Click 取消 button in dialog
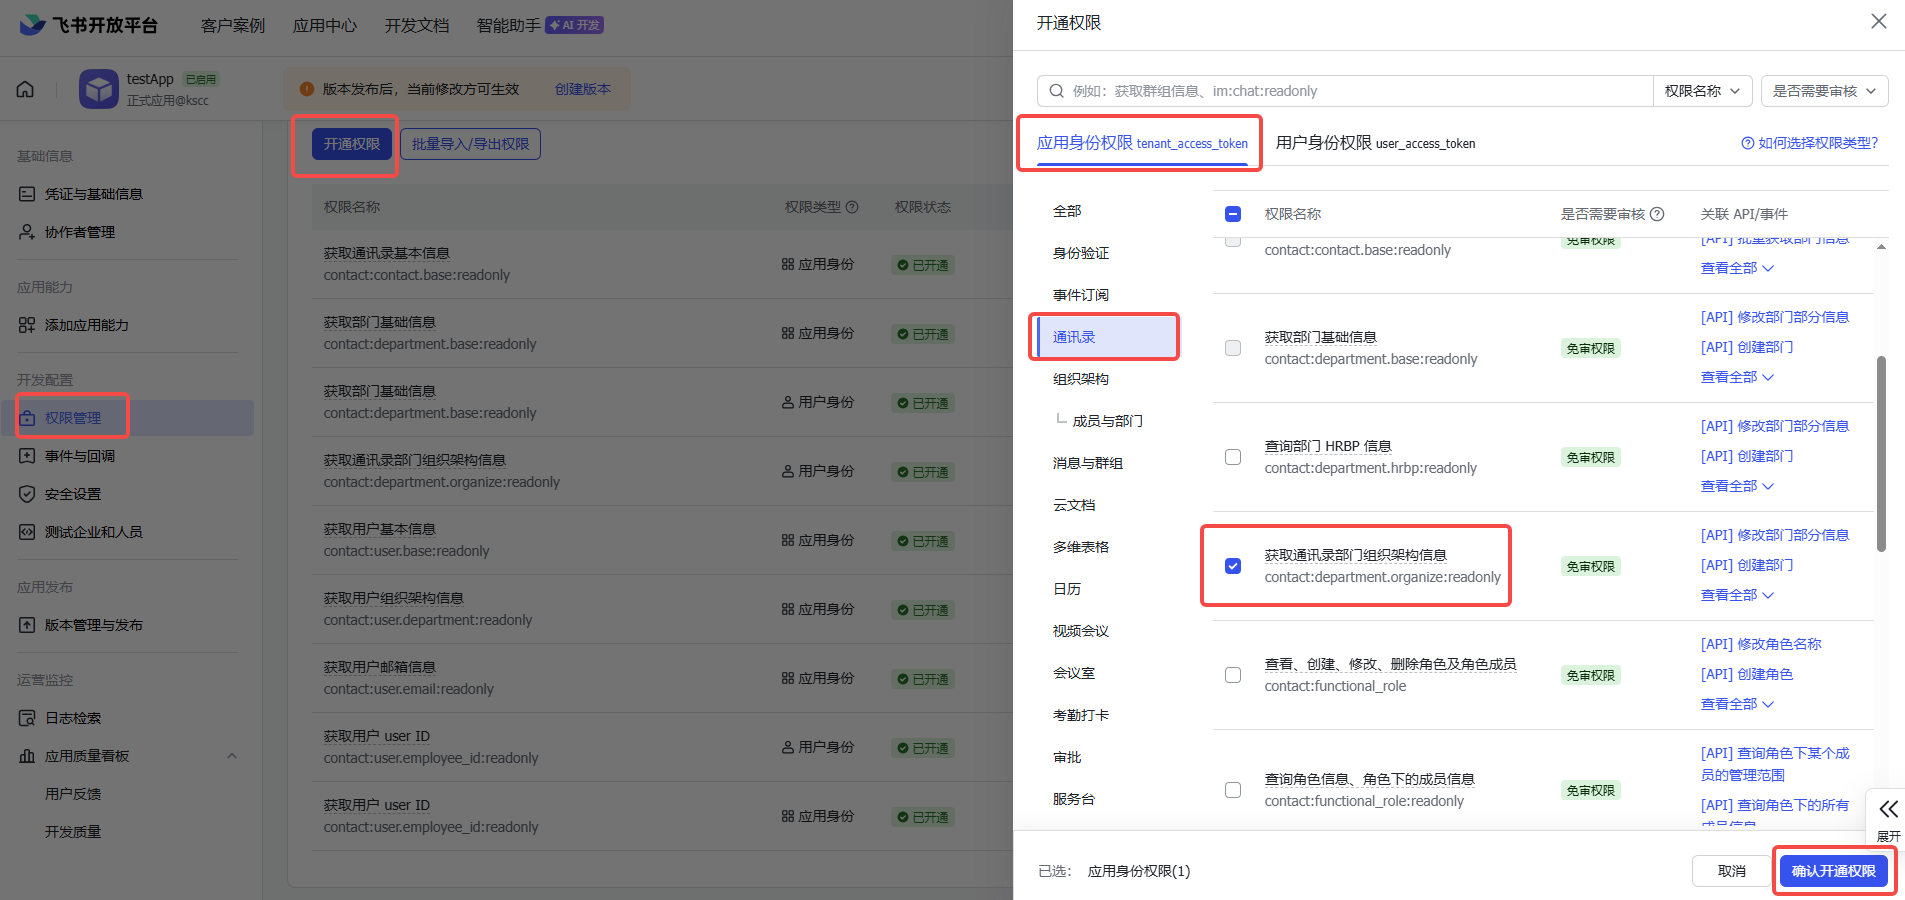The image size is (1905, 900). 1732,871
